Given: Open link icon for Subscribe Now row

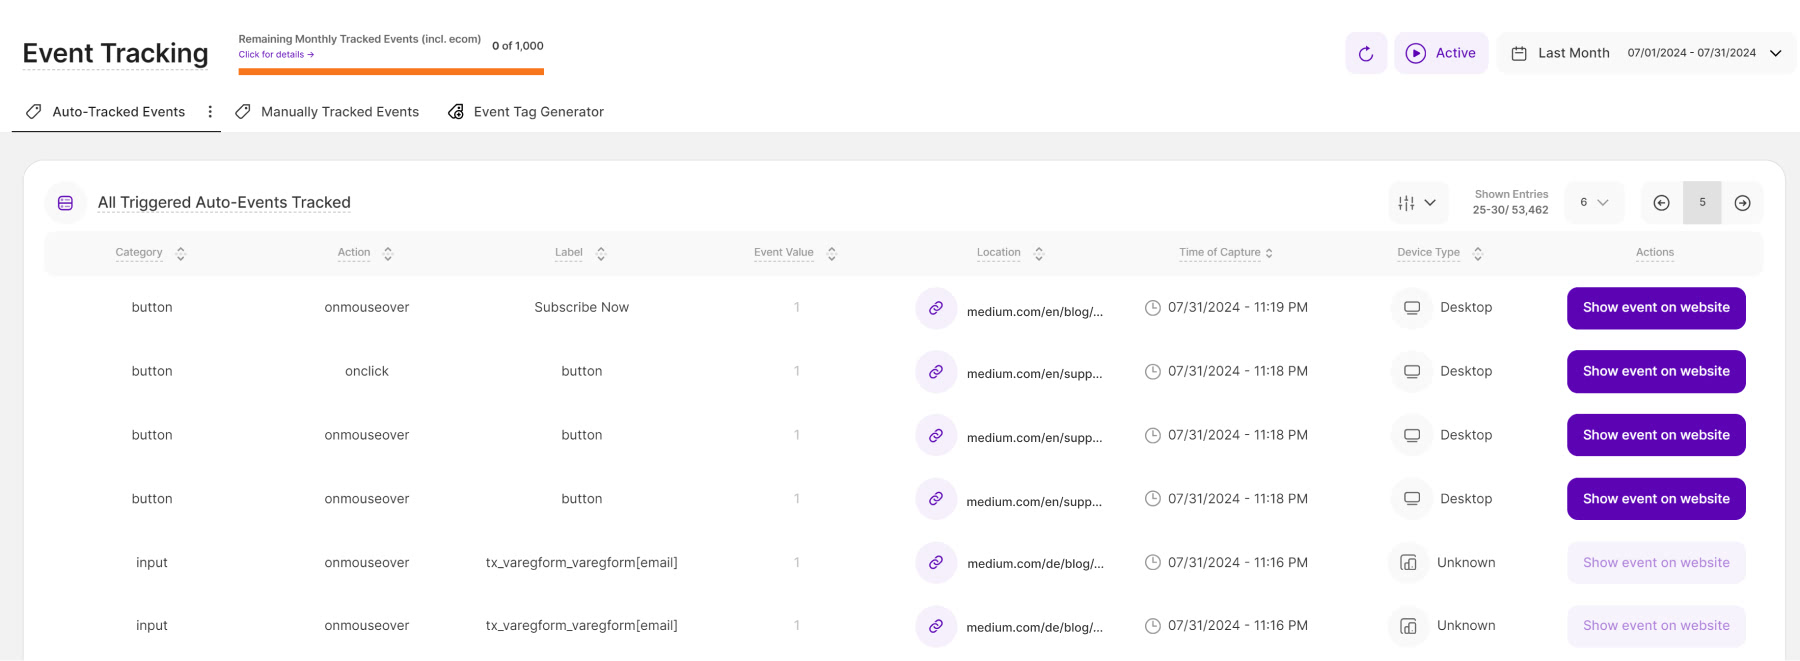Looking at the screenshot, I should [935, 308].
